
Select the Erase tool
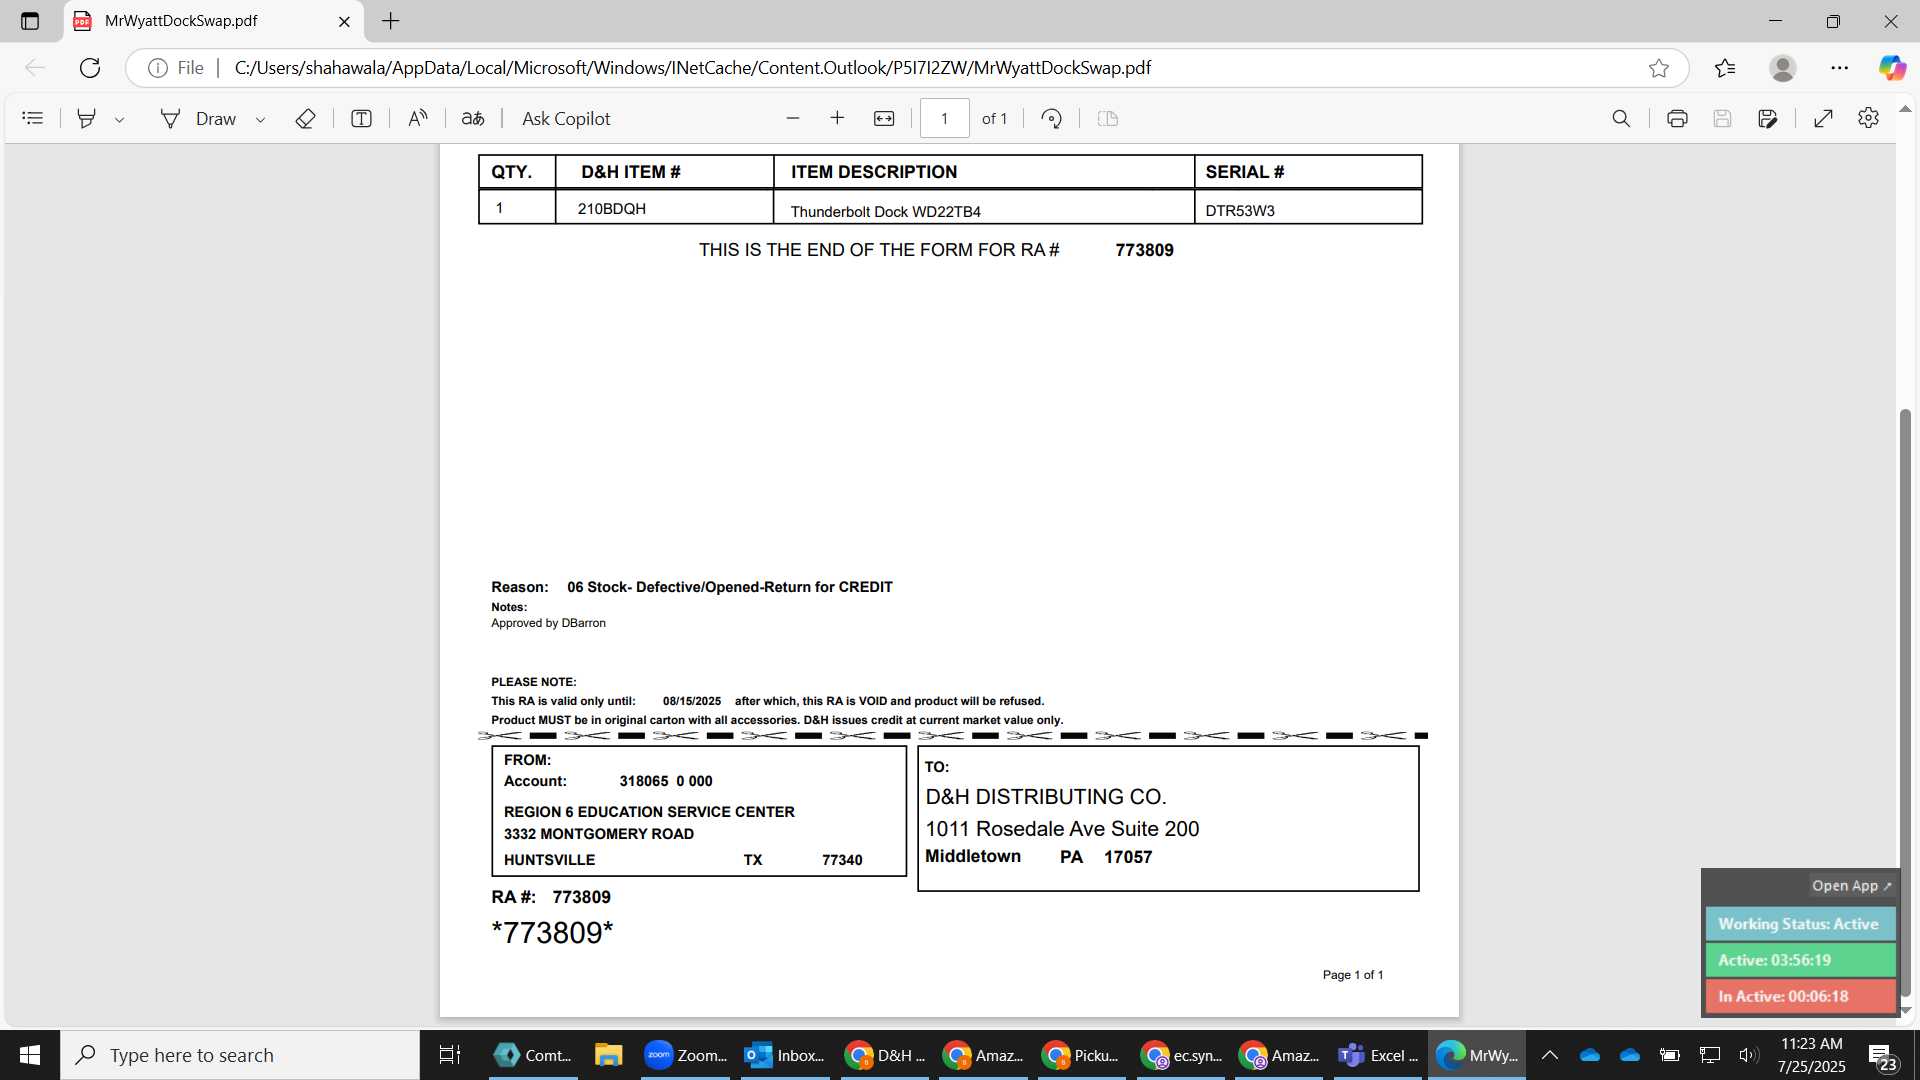tap(305, 118)
